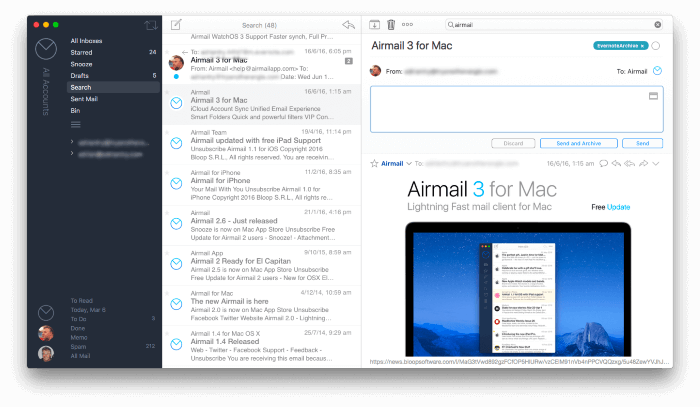Open email 'The new Airmail is here'
Screen dimensions: 700x407
tap(262, 305)
